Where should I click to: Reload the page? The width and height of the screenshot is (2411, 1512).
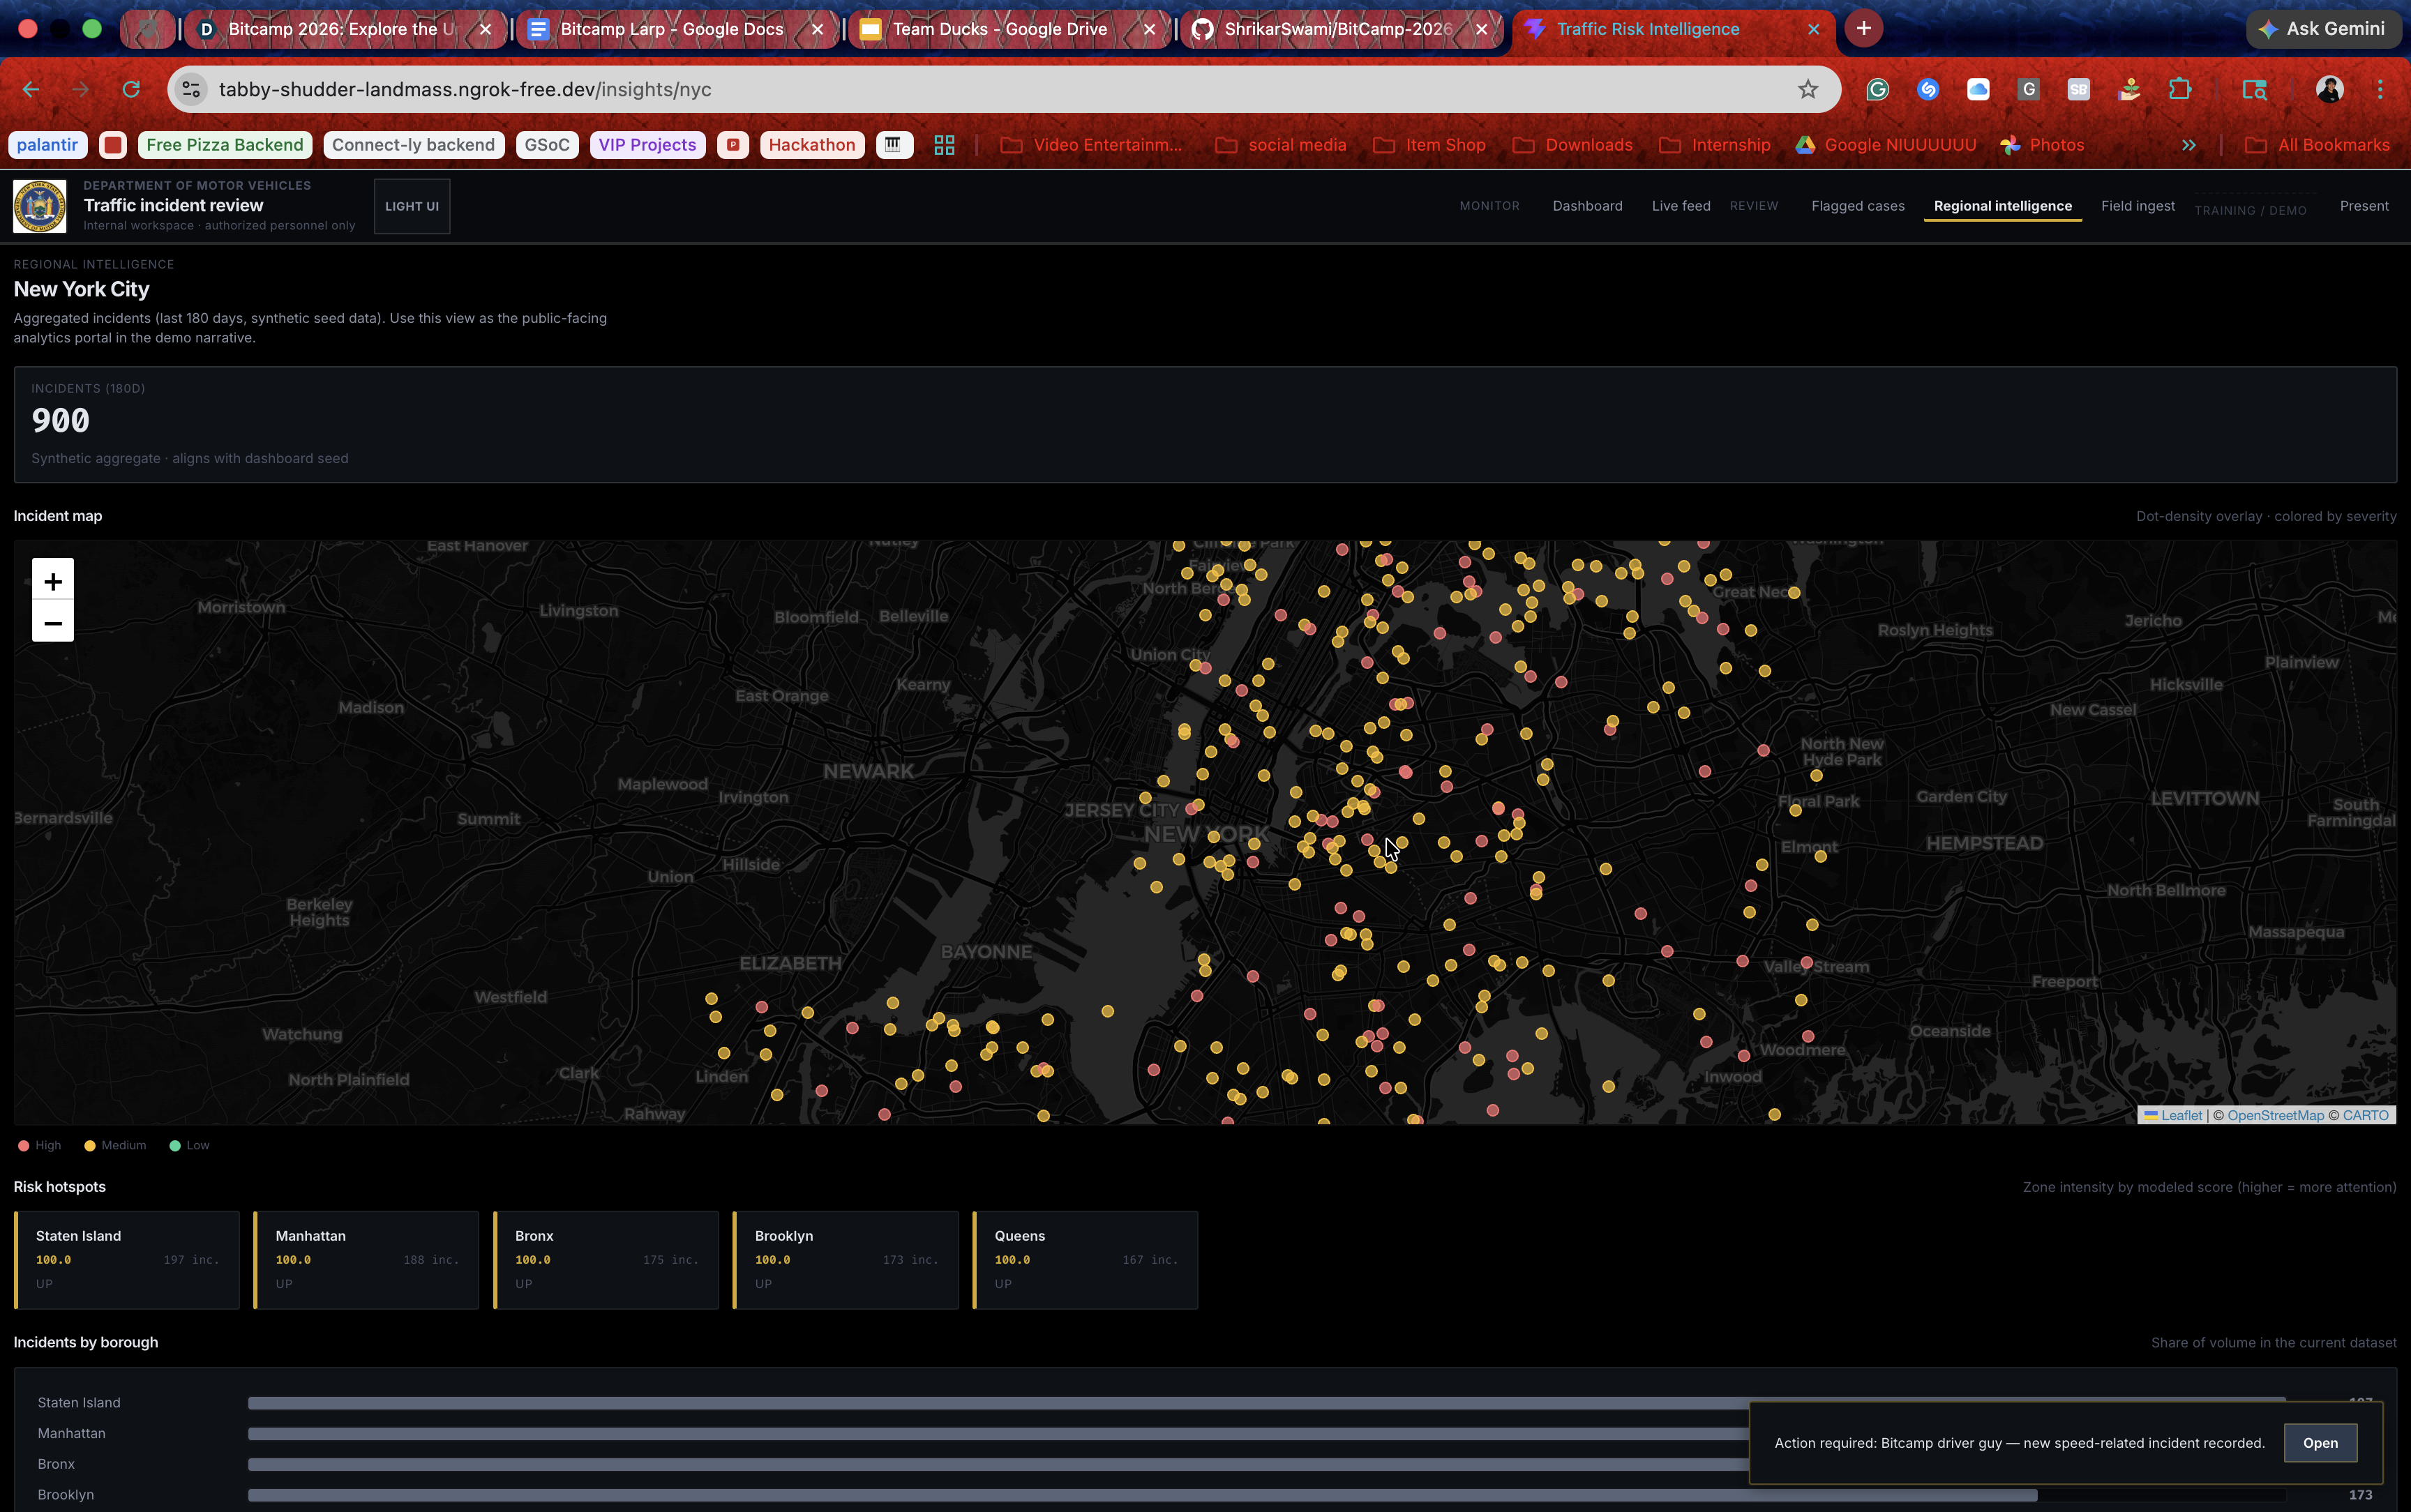(x=131, y=90)
